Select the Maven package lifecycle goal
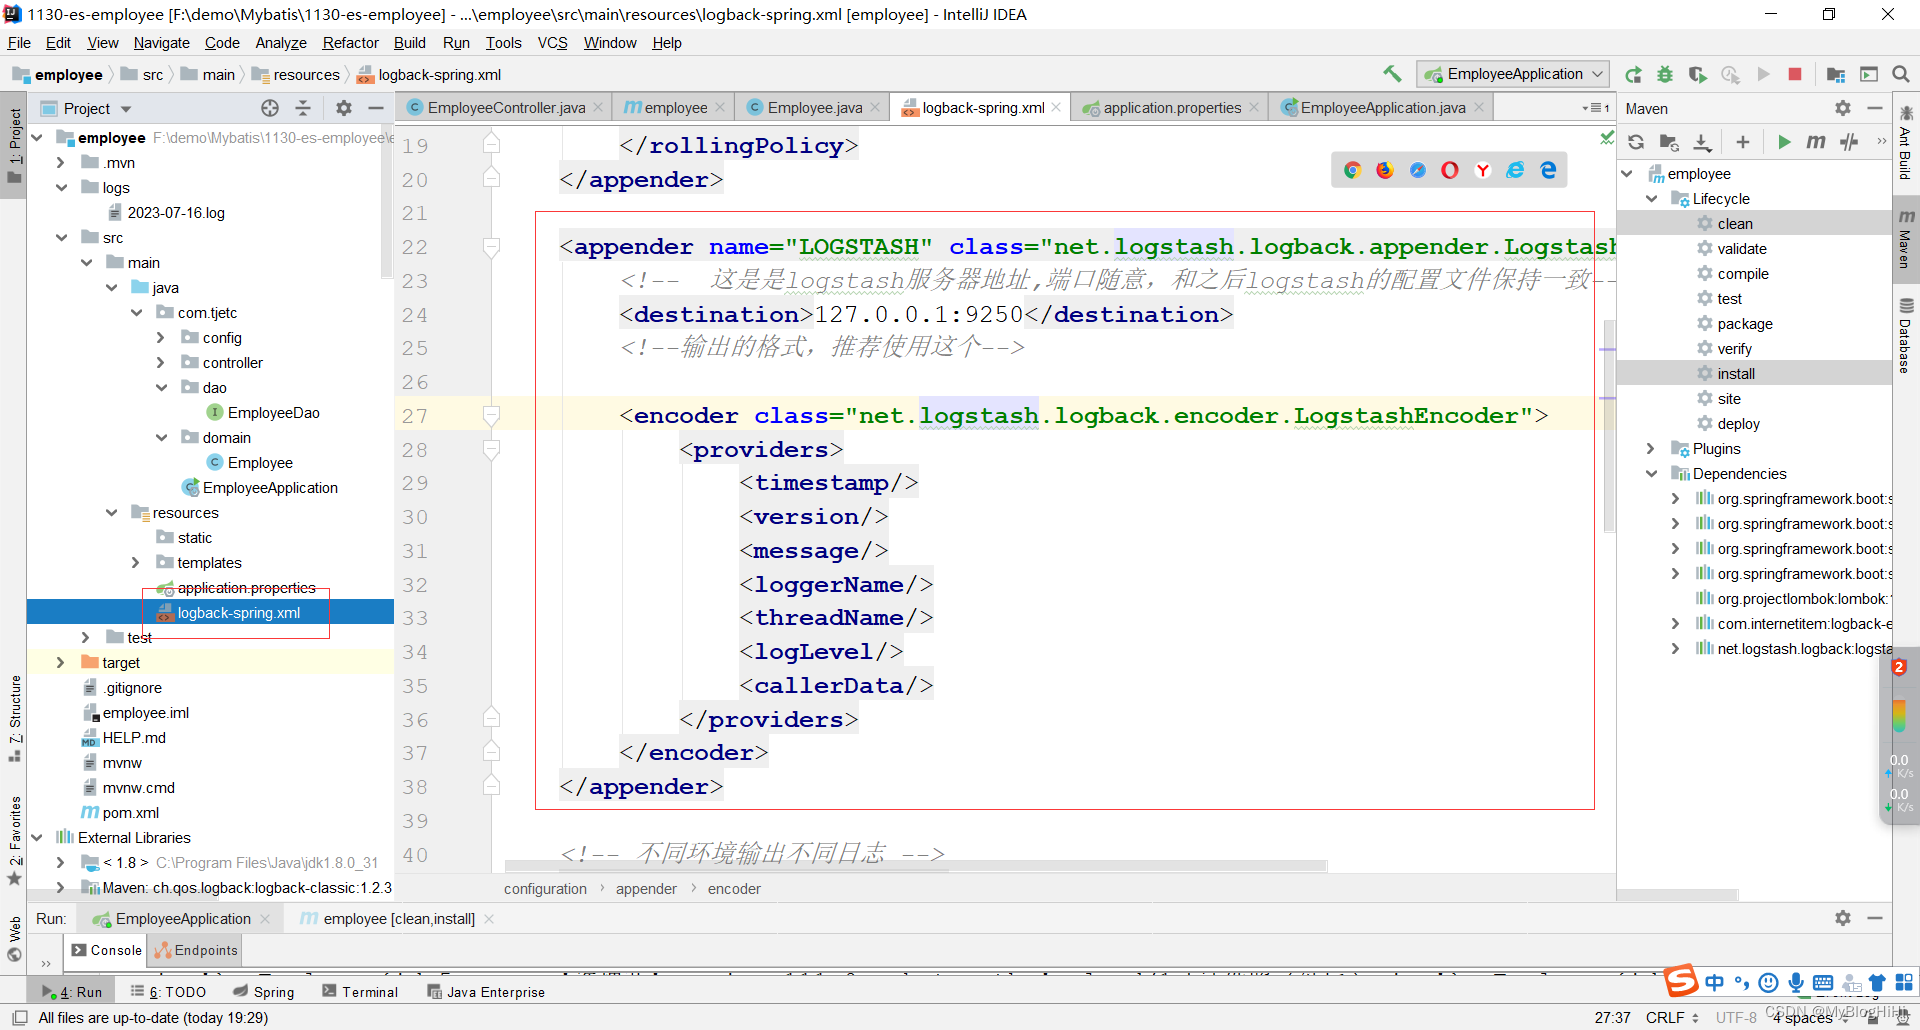This screenshot has height=1030, width=1920. coord(1745,324)
